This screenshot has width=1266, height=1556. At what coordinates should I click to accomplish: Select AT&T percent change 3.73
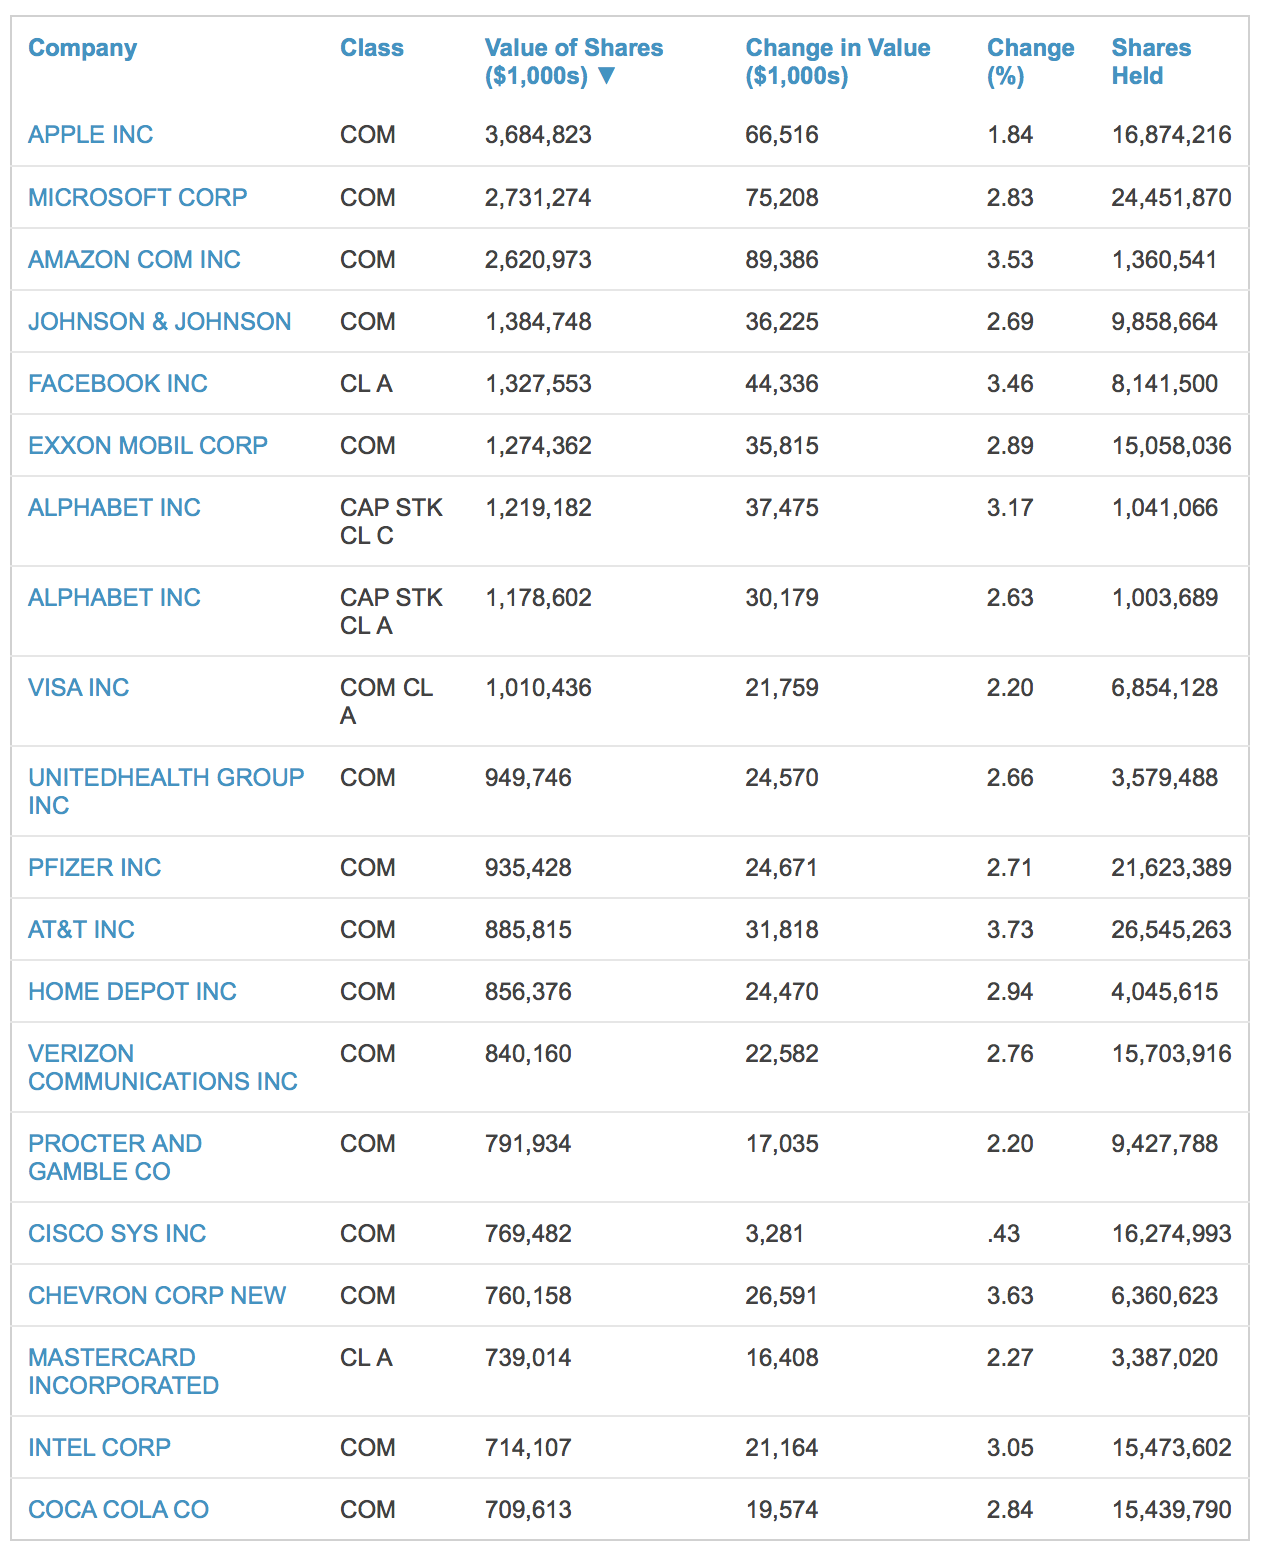coord(1010,930)
